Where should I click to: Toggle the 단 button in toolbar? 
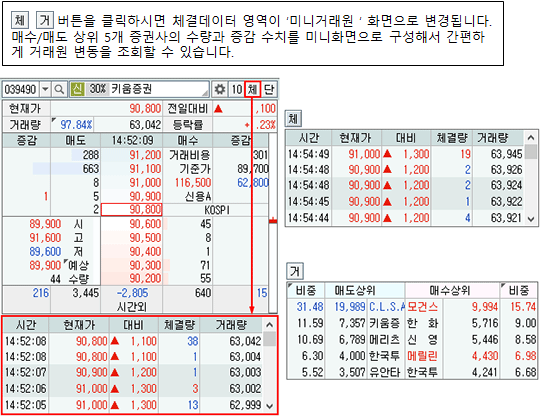pyautogui.click(x=269, y=90)
